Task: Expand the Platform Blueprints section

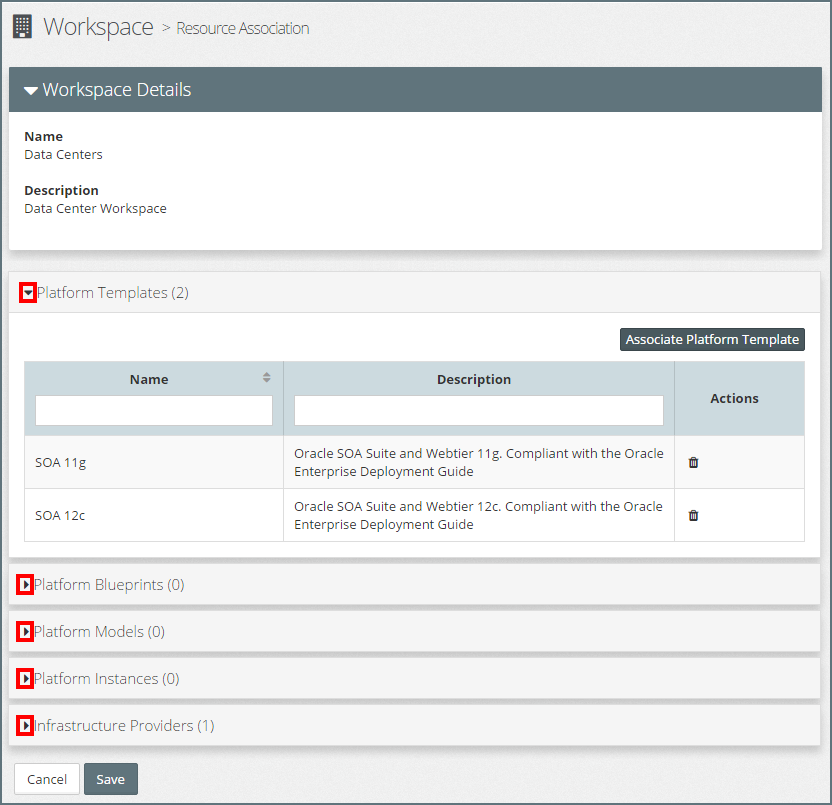Action: point(25,585)
